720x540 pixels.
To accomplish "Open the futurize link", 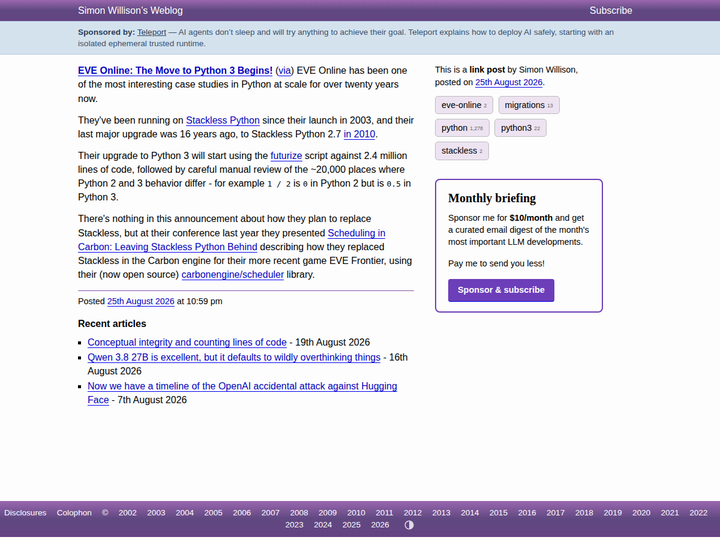I will tap(286, 156).
